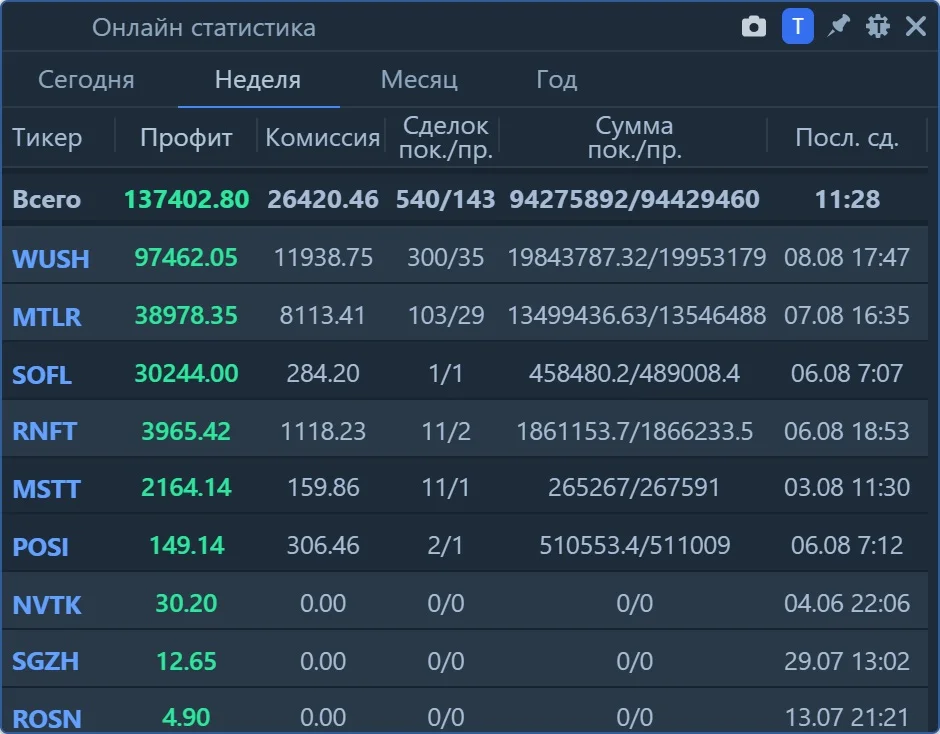Sort by the Тикер column header

(x=47, y=137)
